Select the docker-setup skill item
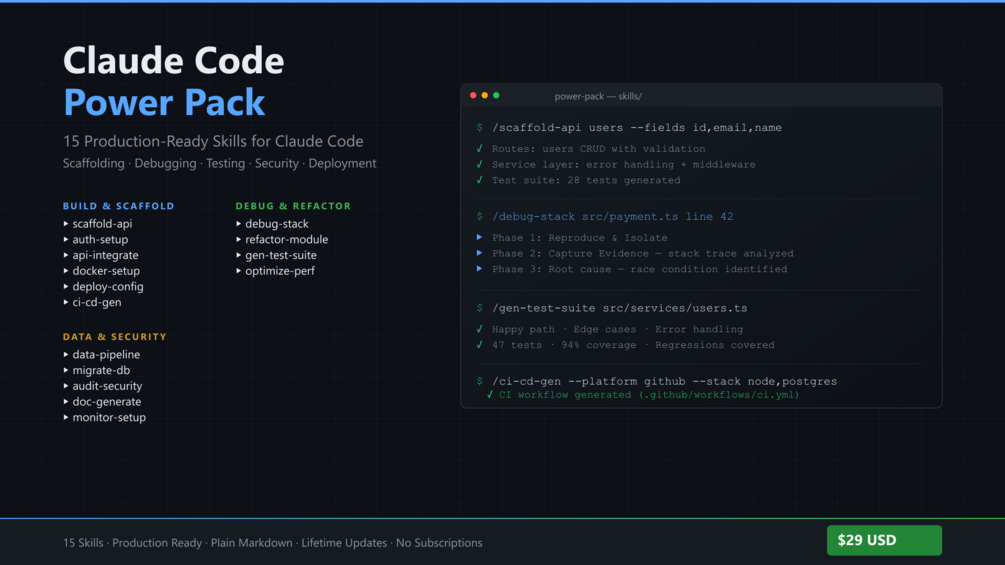This screenshot has width=1005, height=565. coord(106,271)
